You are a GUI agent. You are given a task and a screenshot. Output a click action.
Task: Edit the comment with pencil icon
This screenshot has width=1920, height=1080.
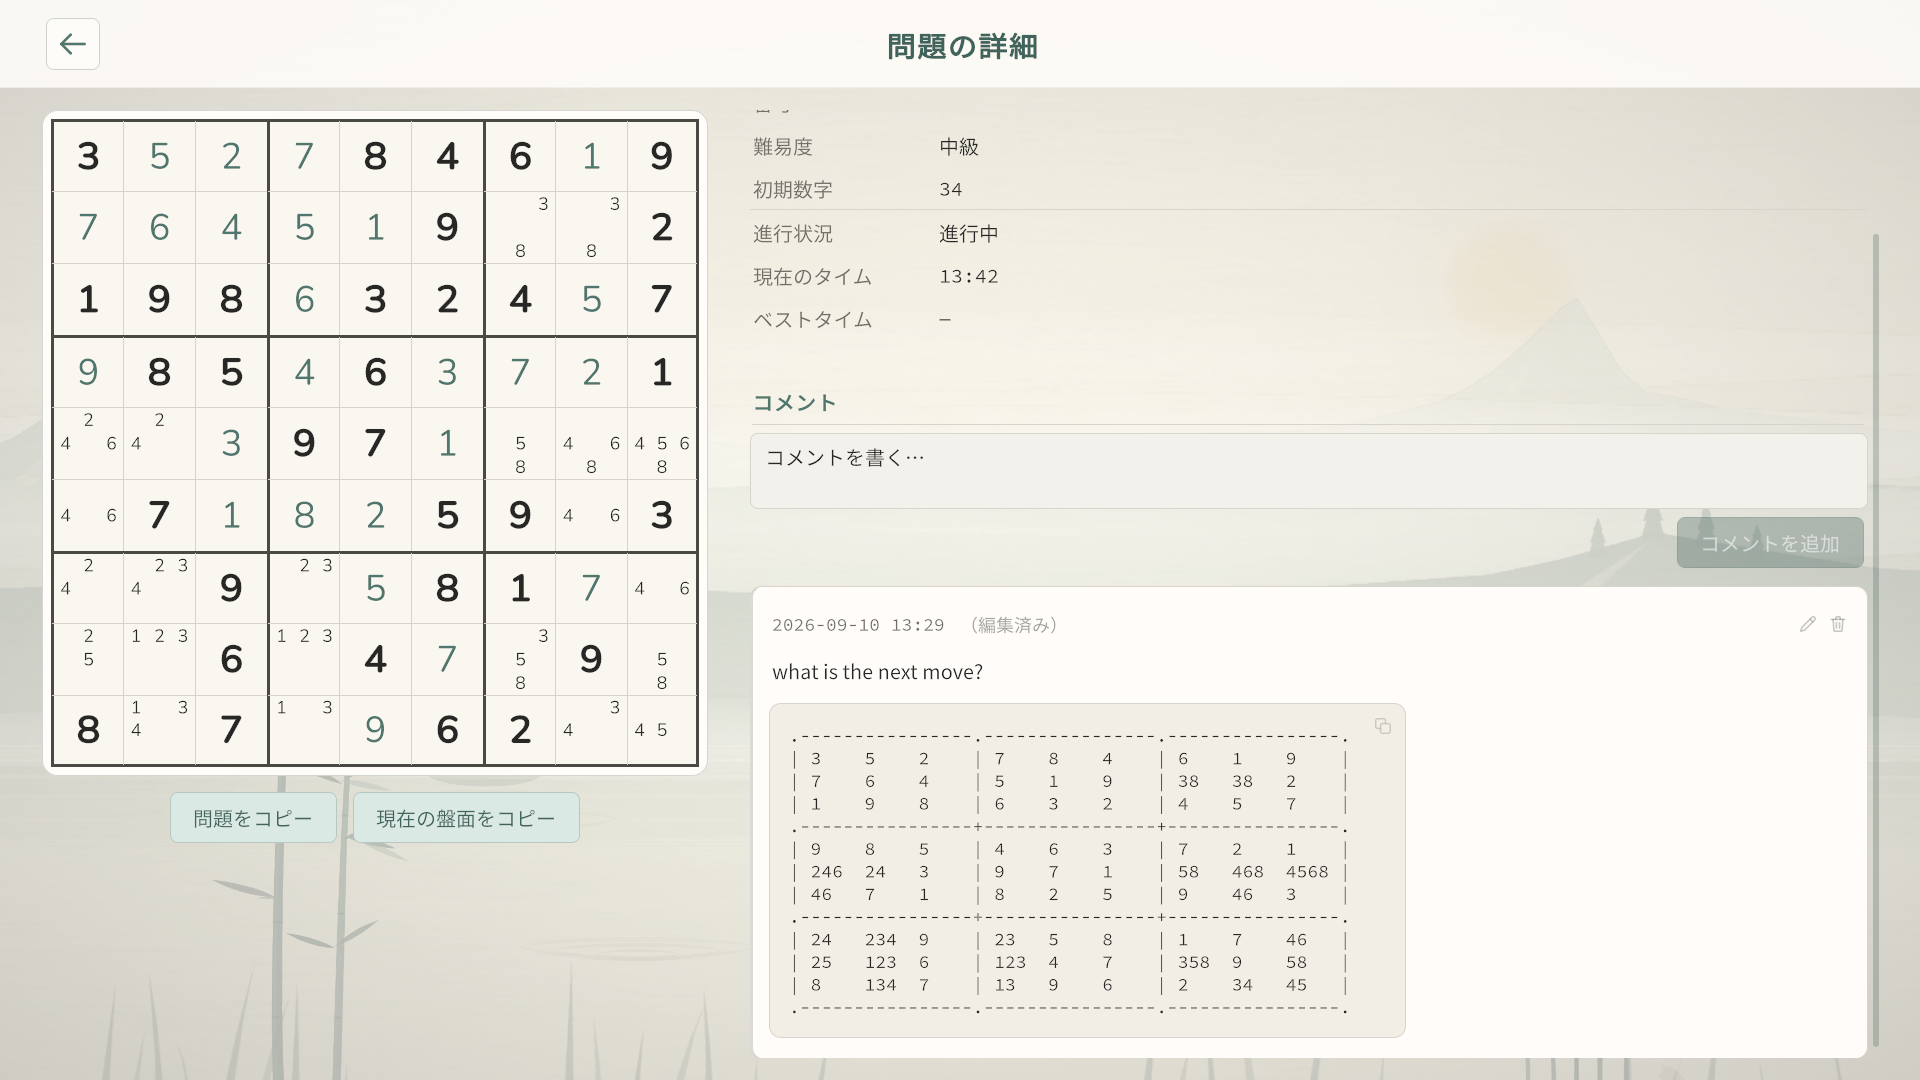click(1807, 624)
